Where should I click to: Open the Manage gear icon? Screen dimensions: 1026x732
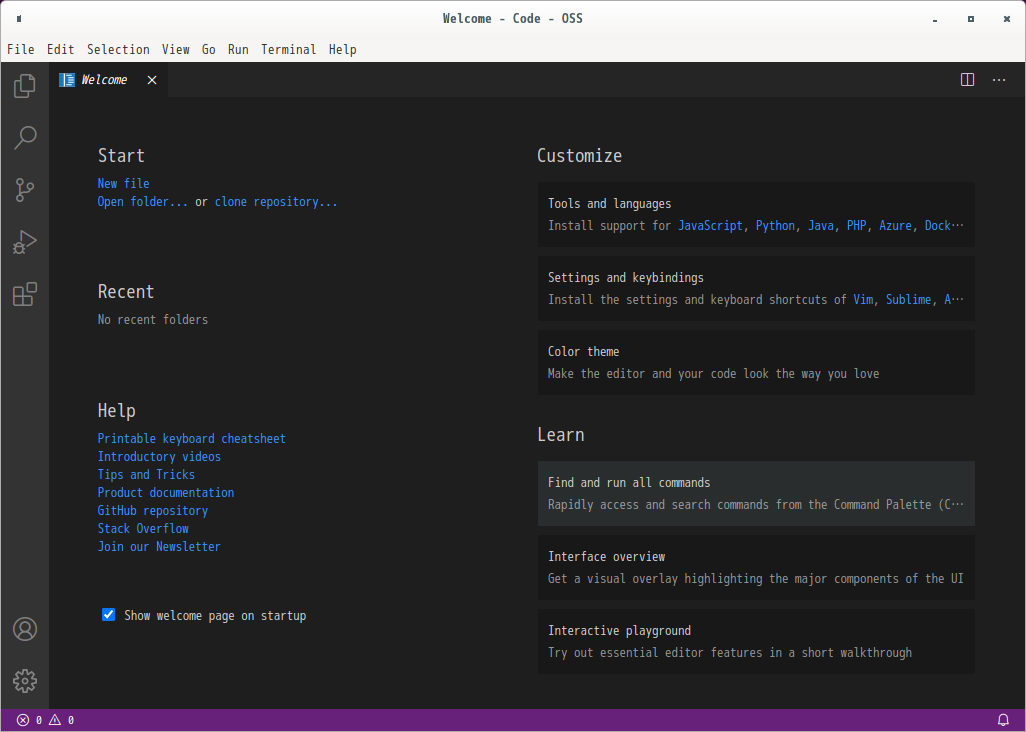pos(25,681)
